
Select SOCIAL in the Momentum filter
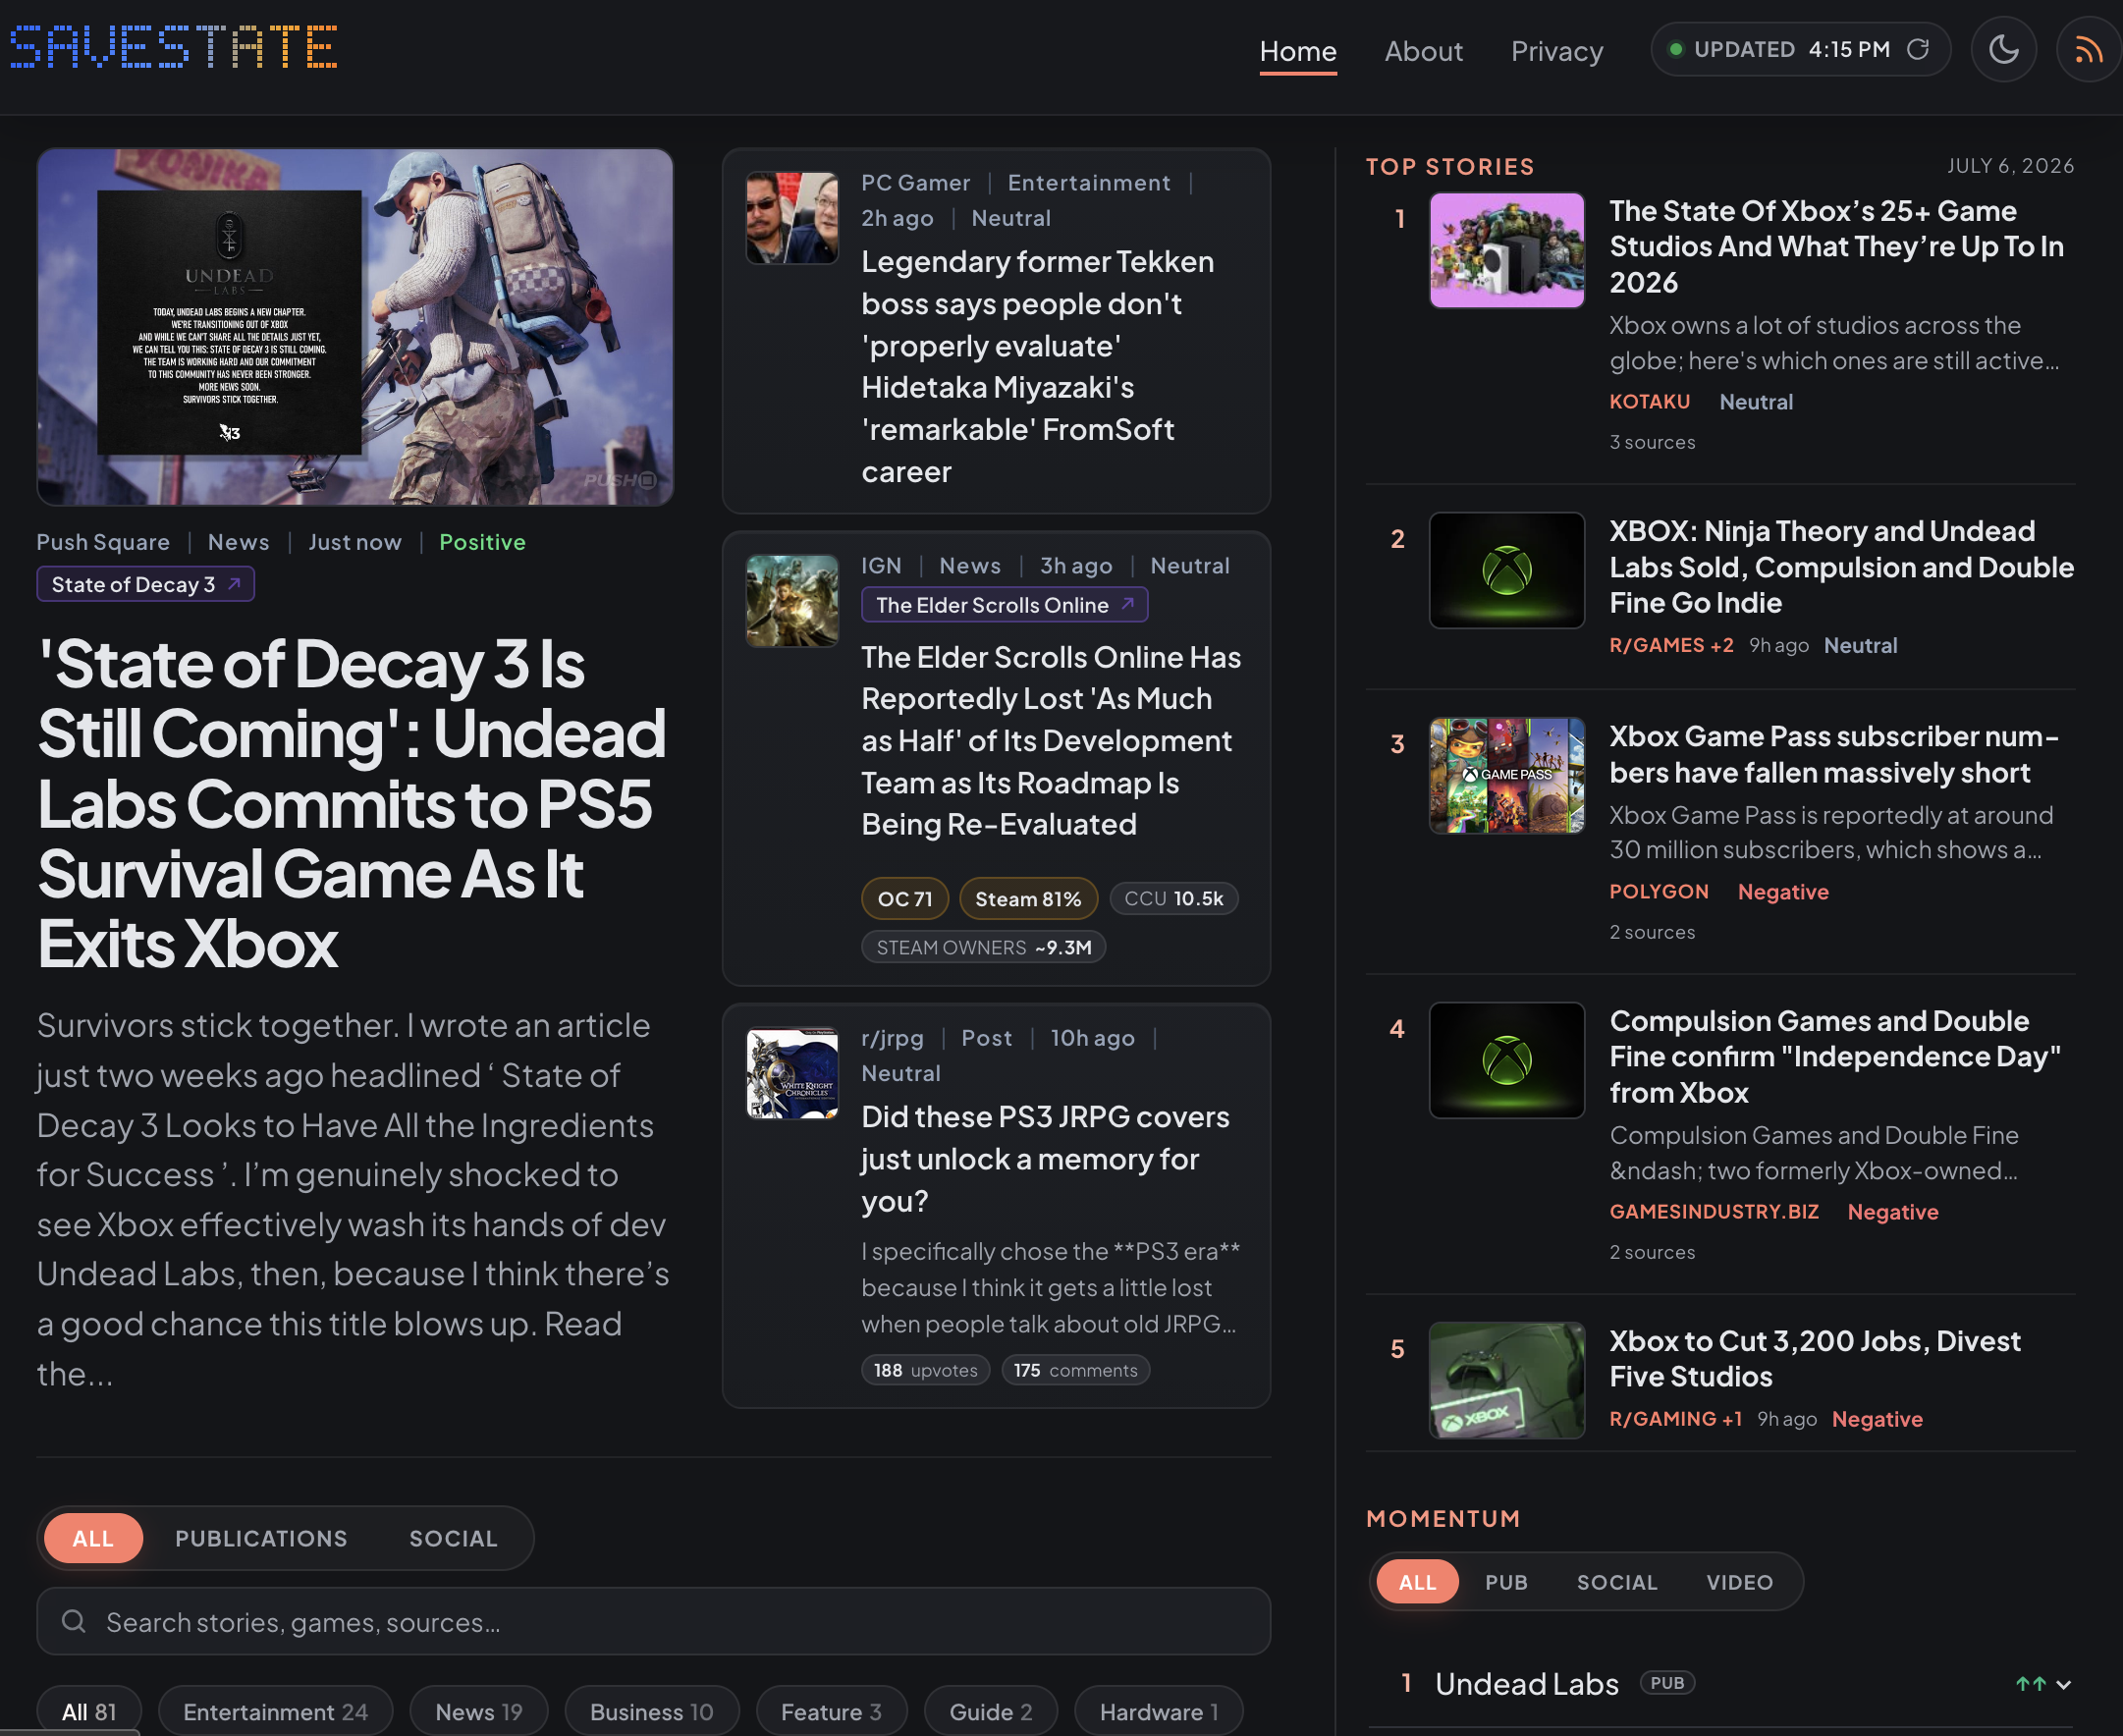pyautogui.click(x=1617, y=1582)
